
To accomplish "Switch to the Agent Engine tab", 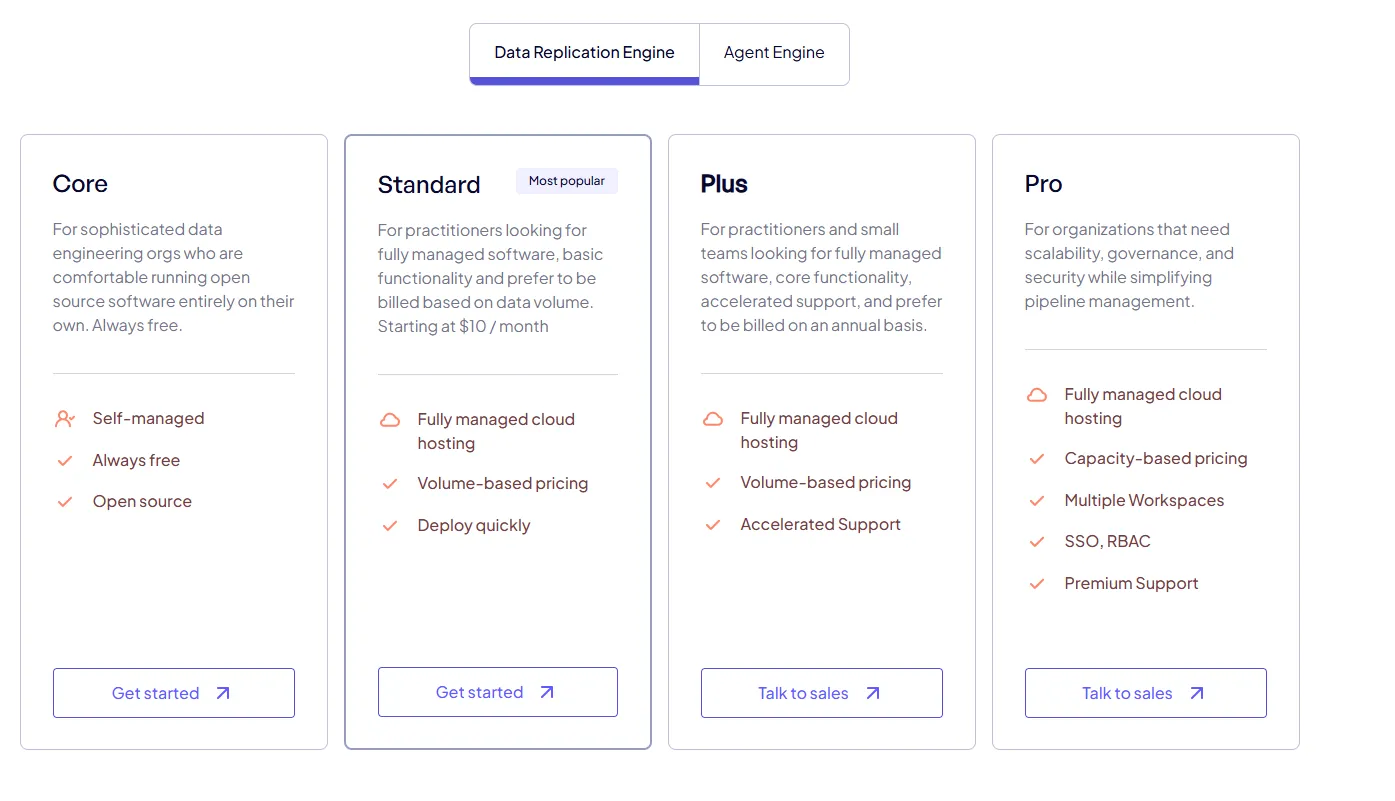I will [x=774, y=53].
